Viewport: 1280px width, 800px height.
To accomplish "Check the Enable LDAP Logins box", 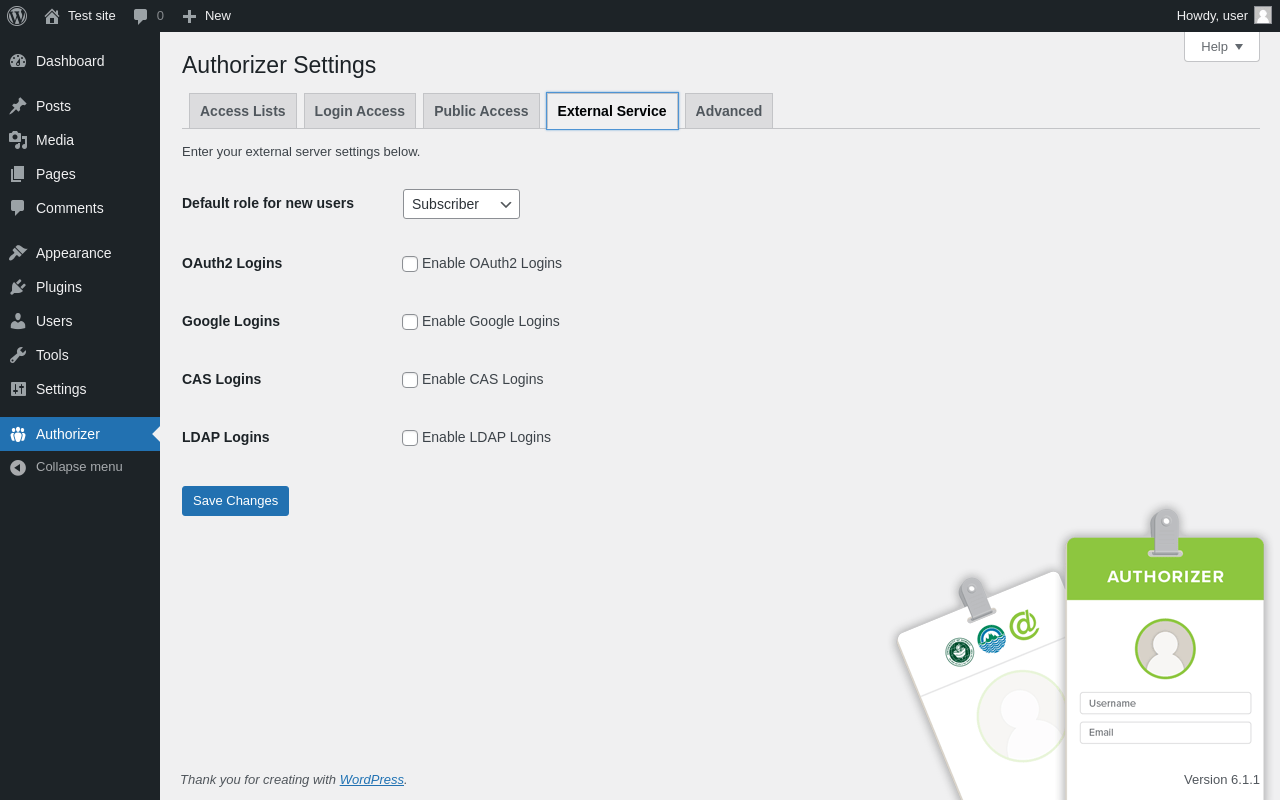I will [x=410, y=438].
